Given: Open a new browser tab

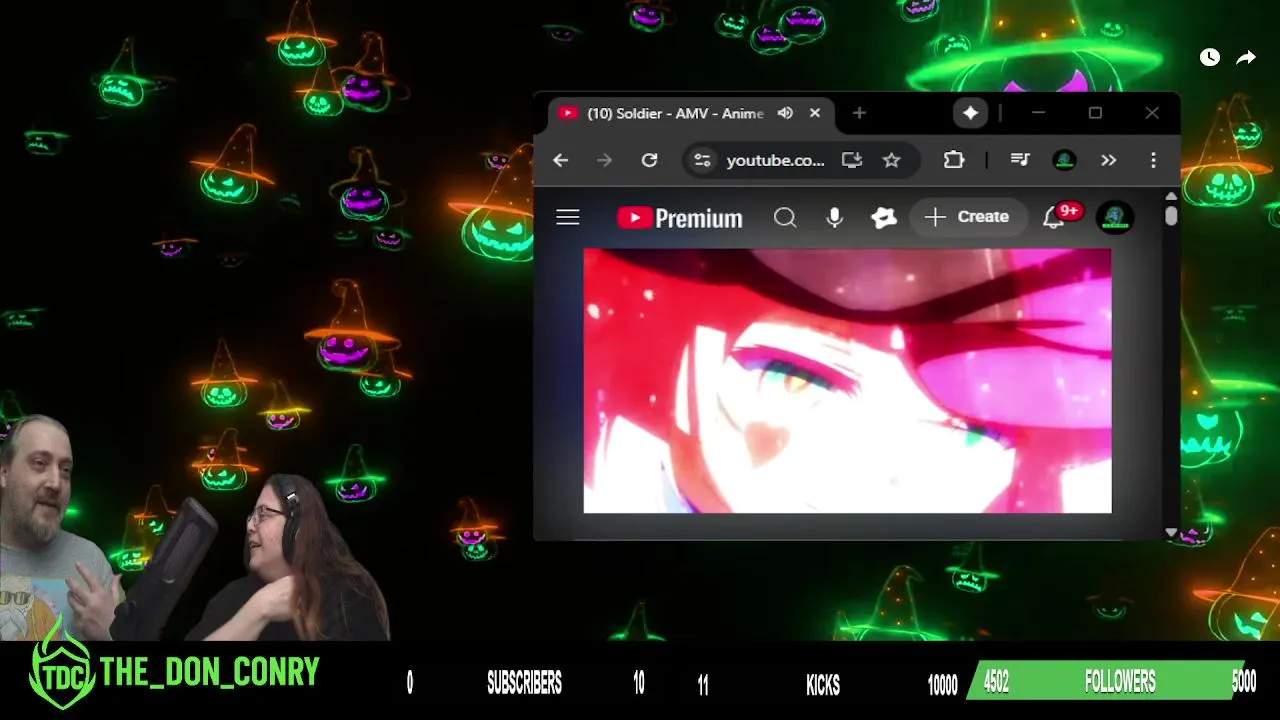Looking at the screenshot, I should click(x=859, y=113).
